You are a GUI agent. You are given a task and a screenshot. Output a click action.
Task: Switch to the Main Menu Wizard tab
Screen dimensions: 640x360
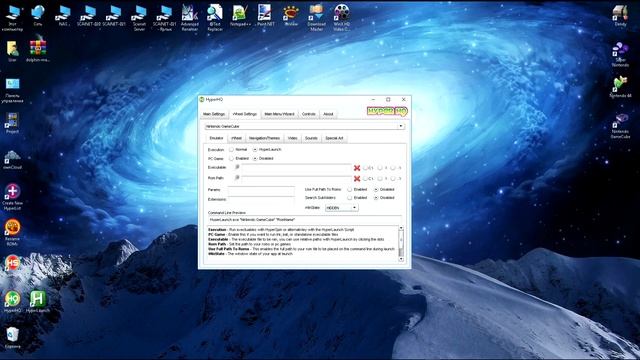279,114
